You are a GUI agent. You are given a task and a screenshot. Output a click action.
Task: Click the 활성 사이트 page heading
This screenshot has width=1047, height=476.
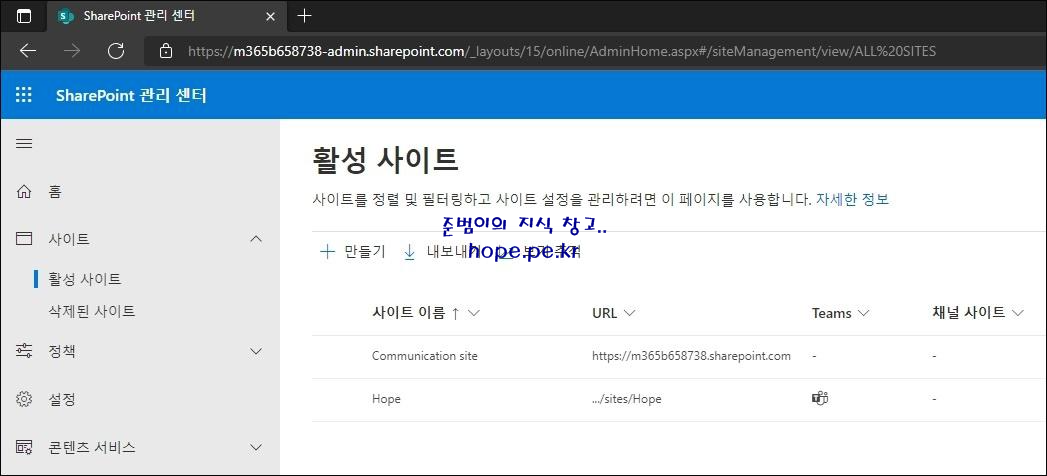pyautogui.click(x=385, y=161)
